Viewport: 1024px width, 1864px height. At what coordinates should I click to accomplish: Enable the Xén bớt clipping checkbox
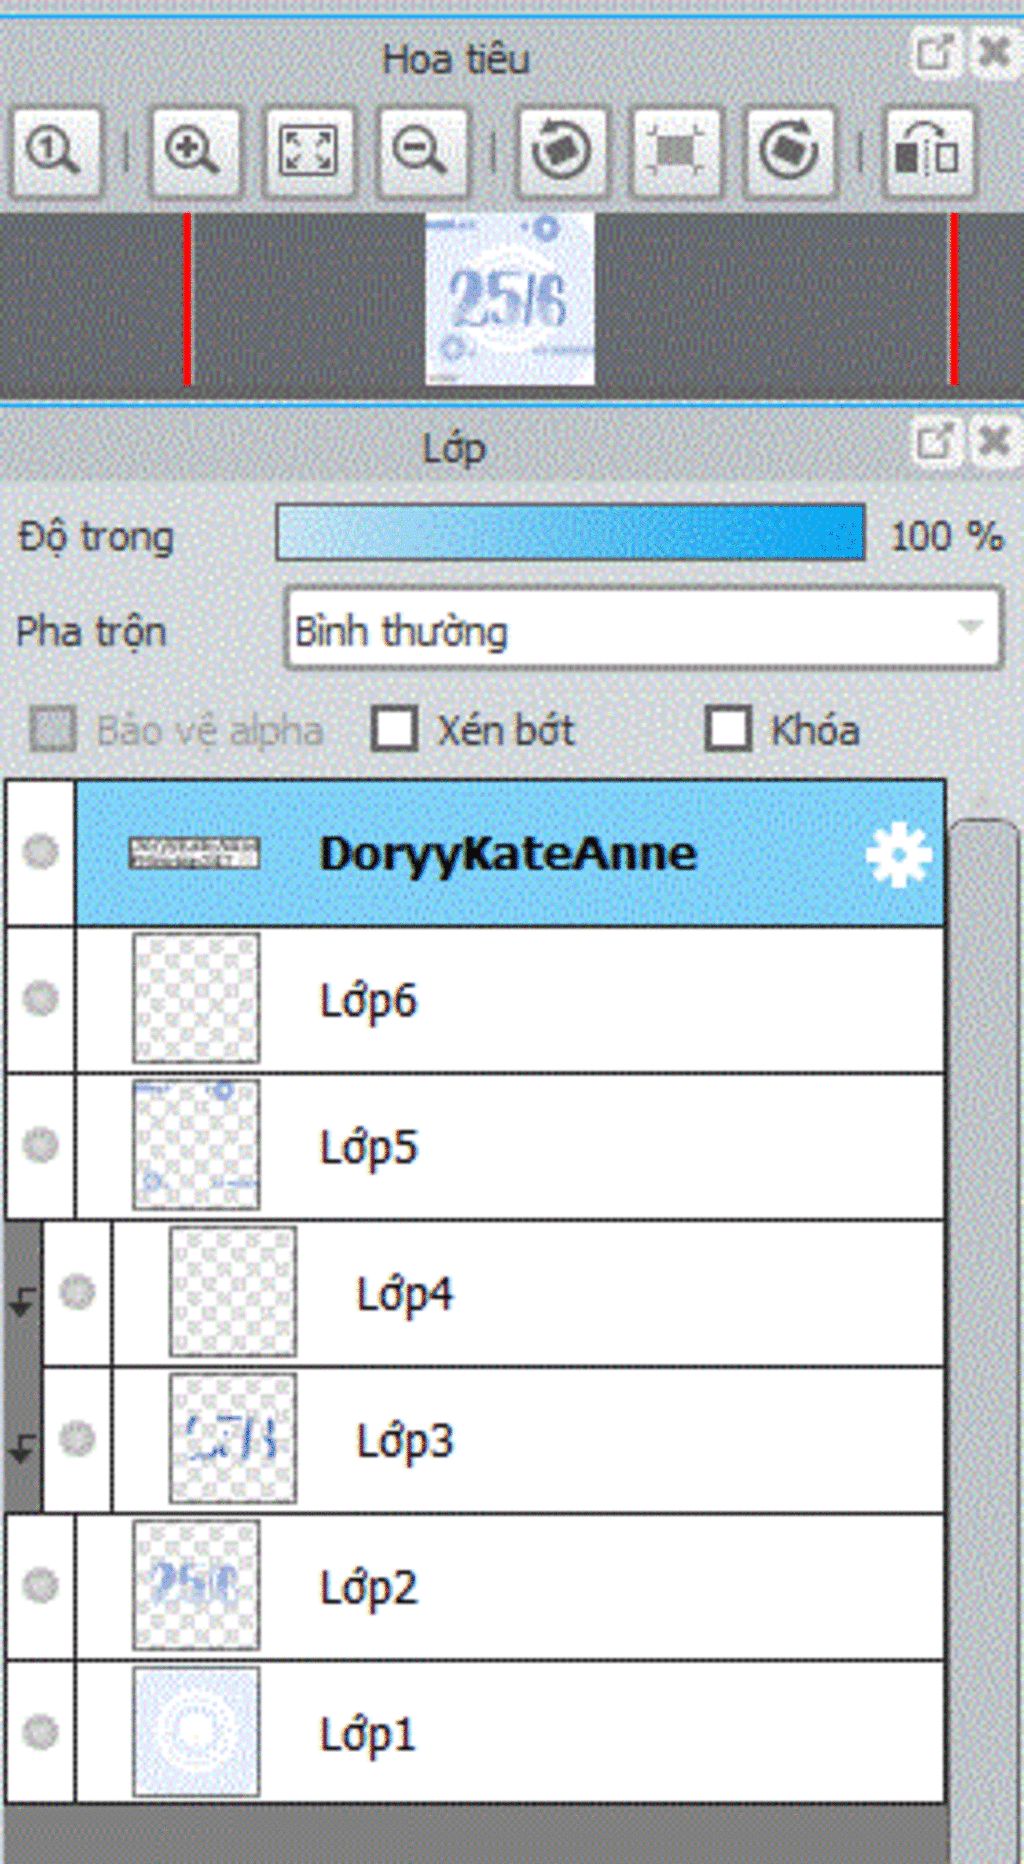(395, 729)
